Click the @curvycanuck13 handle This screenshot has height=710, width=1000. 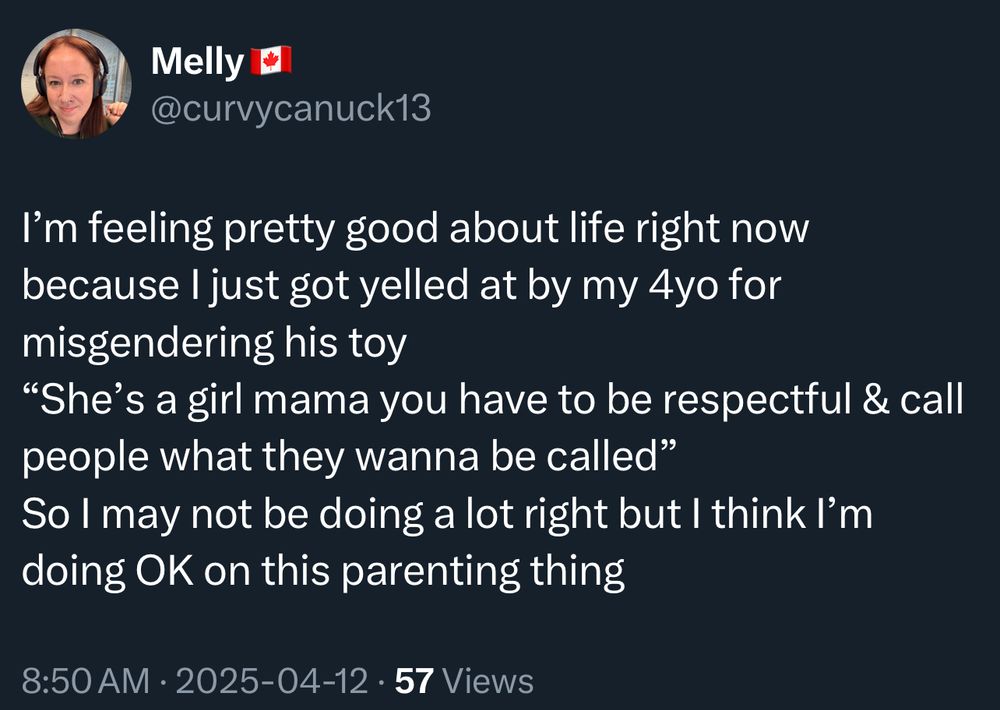point(290,107)
